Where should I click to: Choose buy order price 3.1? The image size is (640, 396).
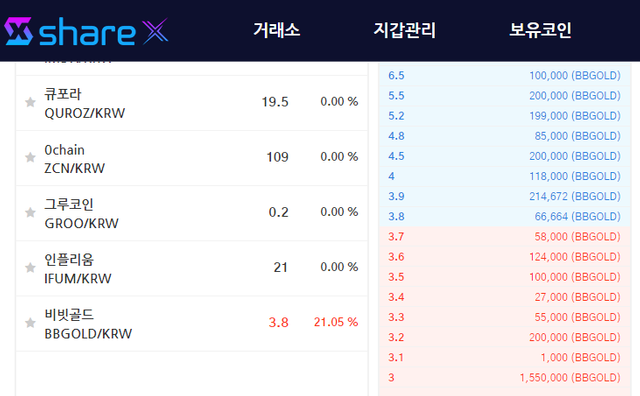(396, 358)
